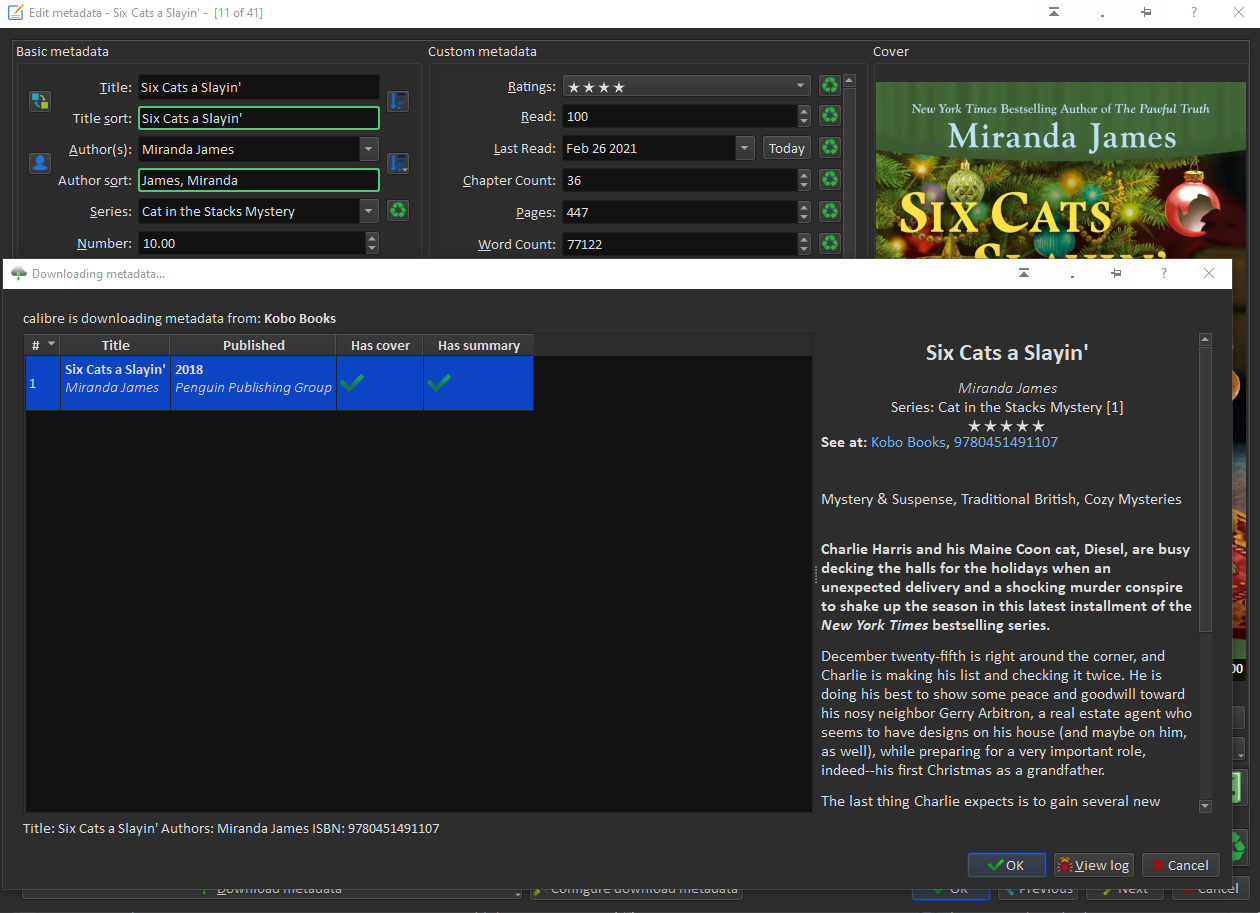Click the recycle icon next to Last Read
The width and height of the screenshot is (1260, 913).
[829, 148]
